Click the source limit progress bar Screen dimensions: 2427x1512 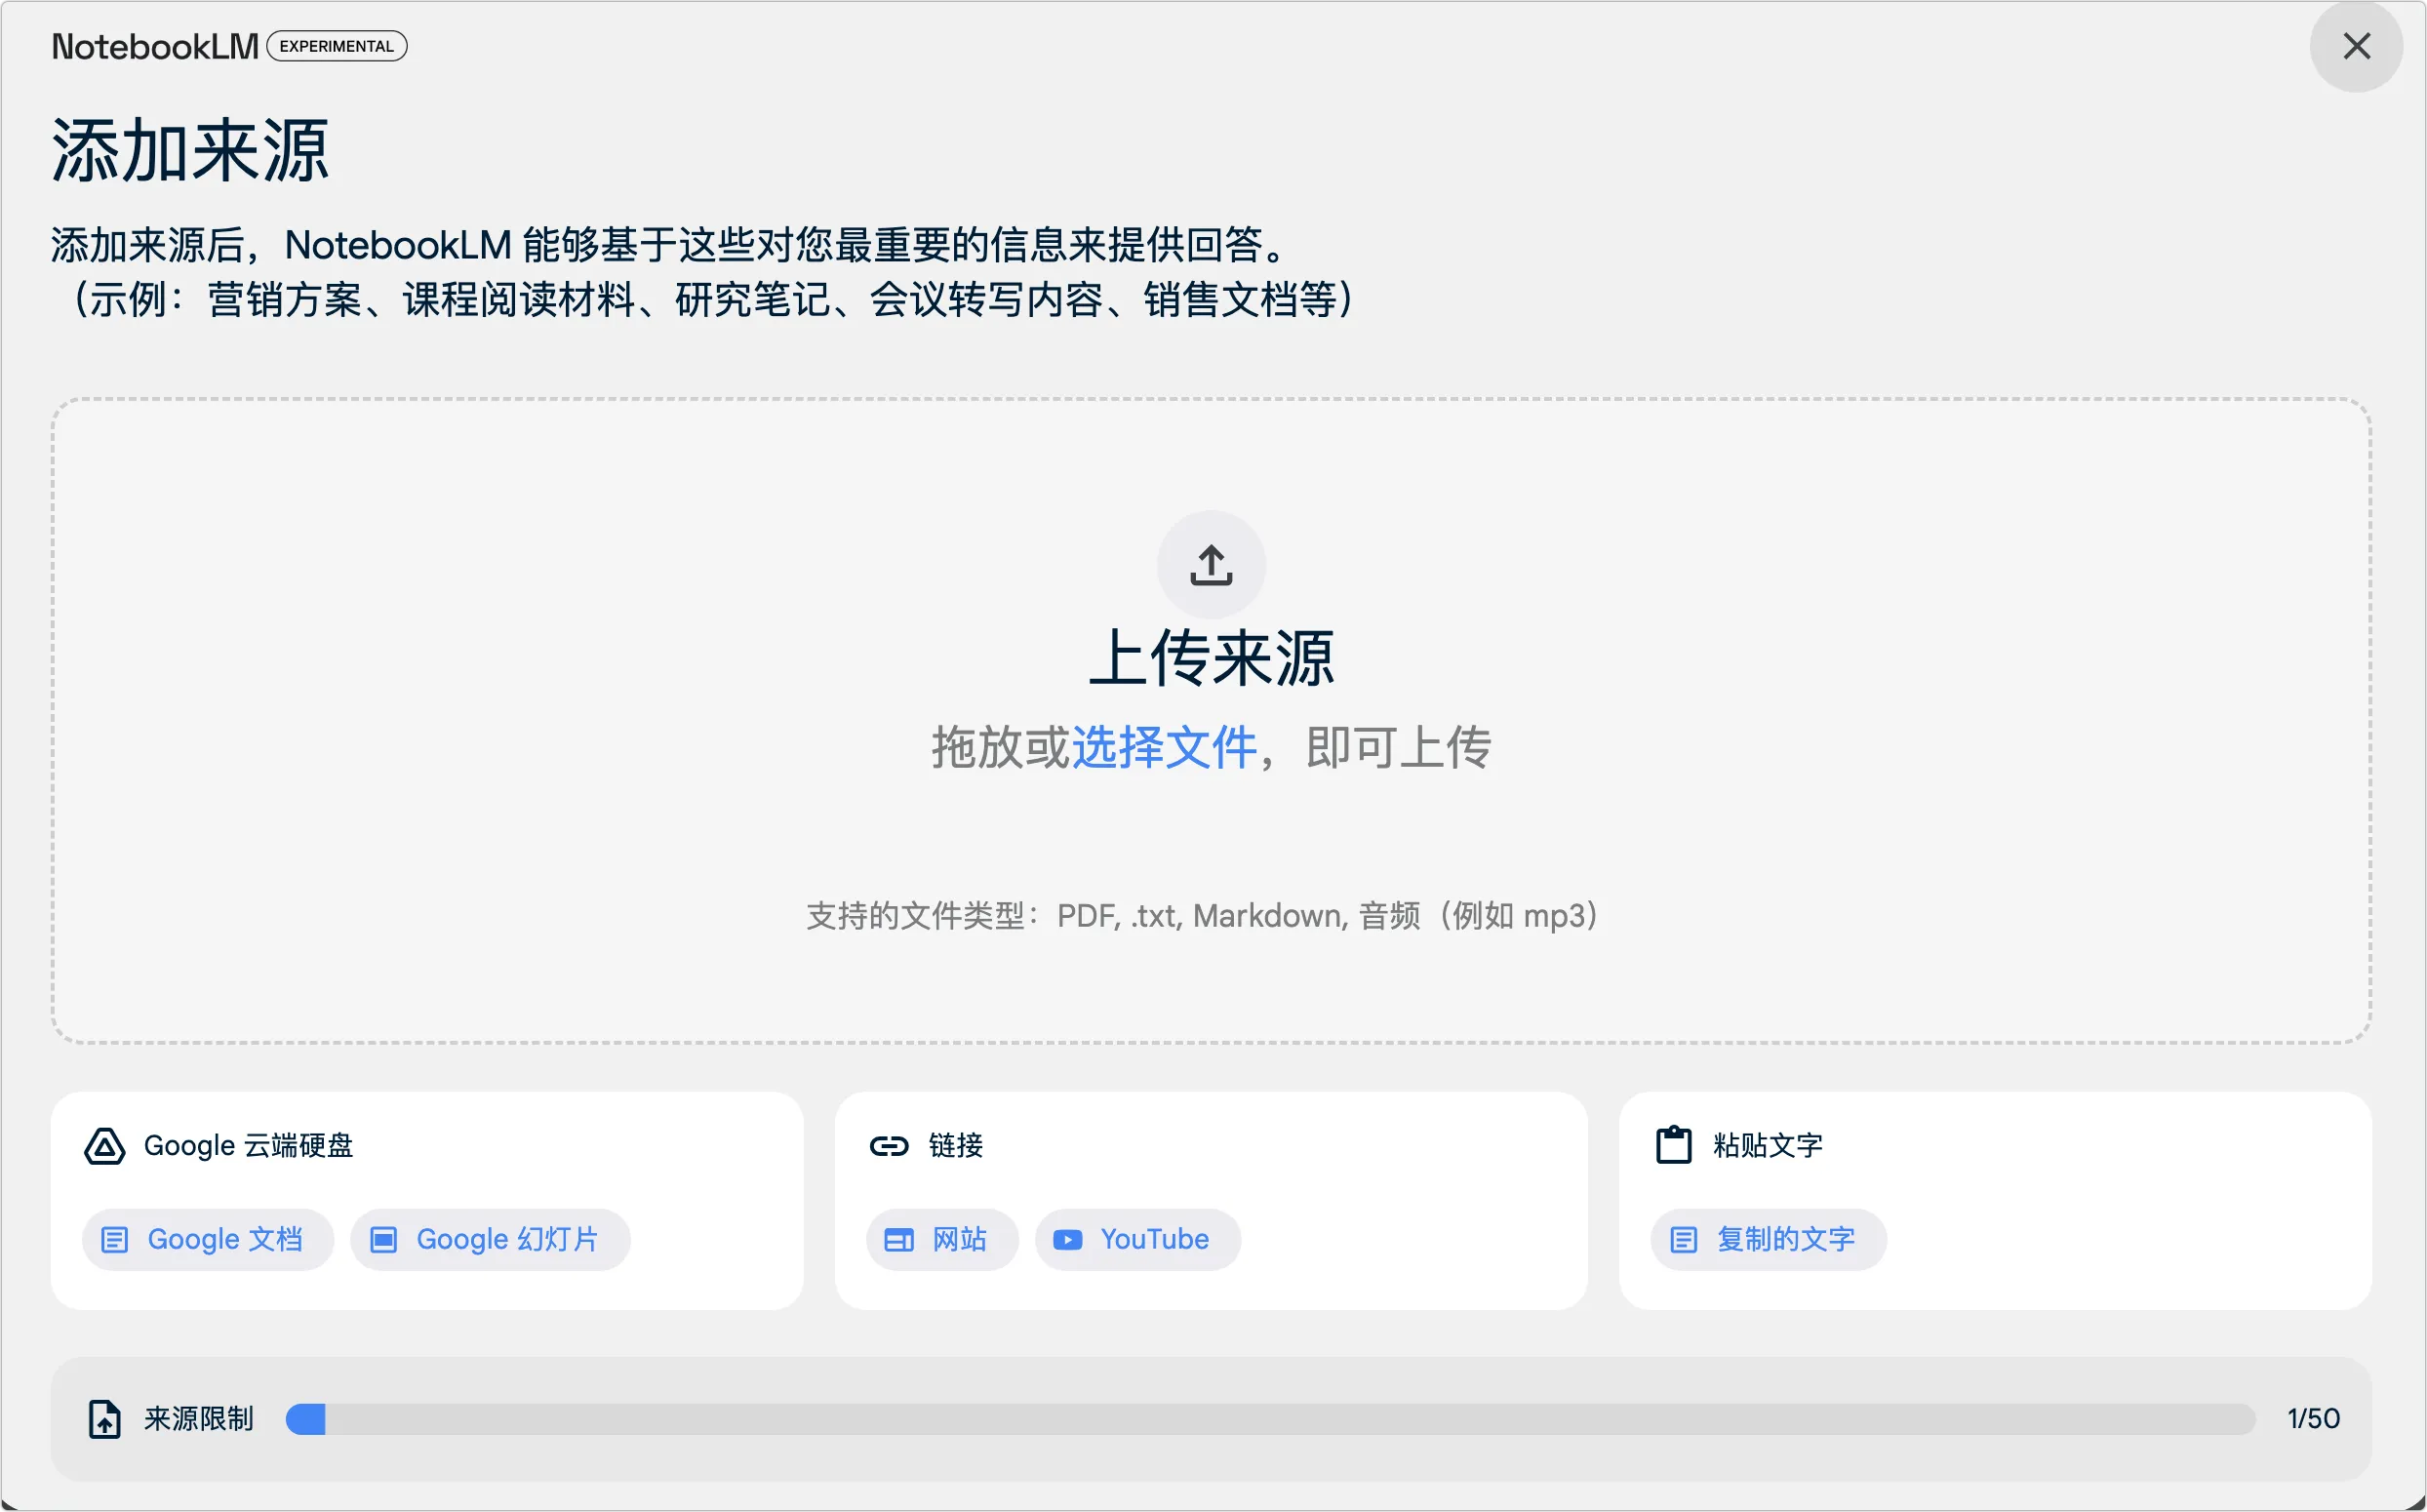[x=1269, y=1419]
